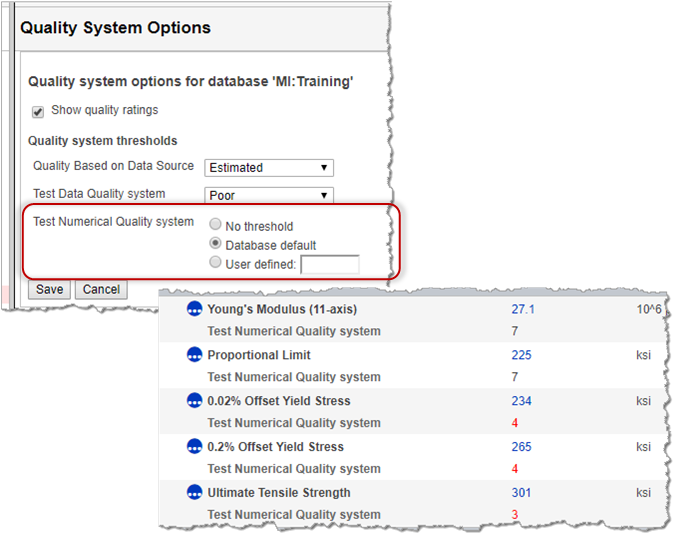The image size is (678, 537).
Task: Click the blue icon next to Proportional Limit
Action: point(195,355)
